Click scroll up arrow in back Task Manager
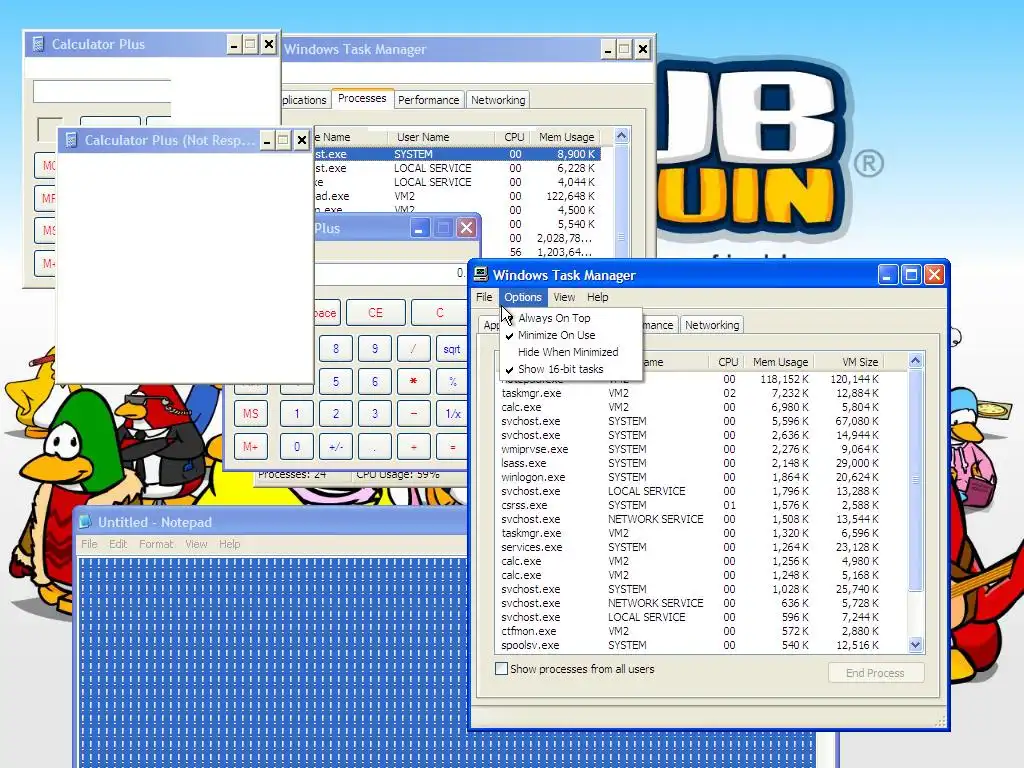The width and height of the screenshot is (1024, 768). click(621, 136)
